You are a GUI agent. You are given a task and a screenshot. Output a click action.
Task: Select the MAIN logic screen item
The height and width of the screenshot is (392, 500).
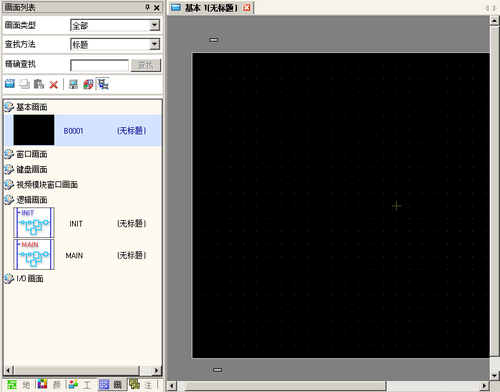(x=83, y=255)
